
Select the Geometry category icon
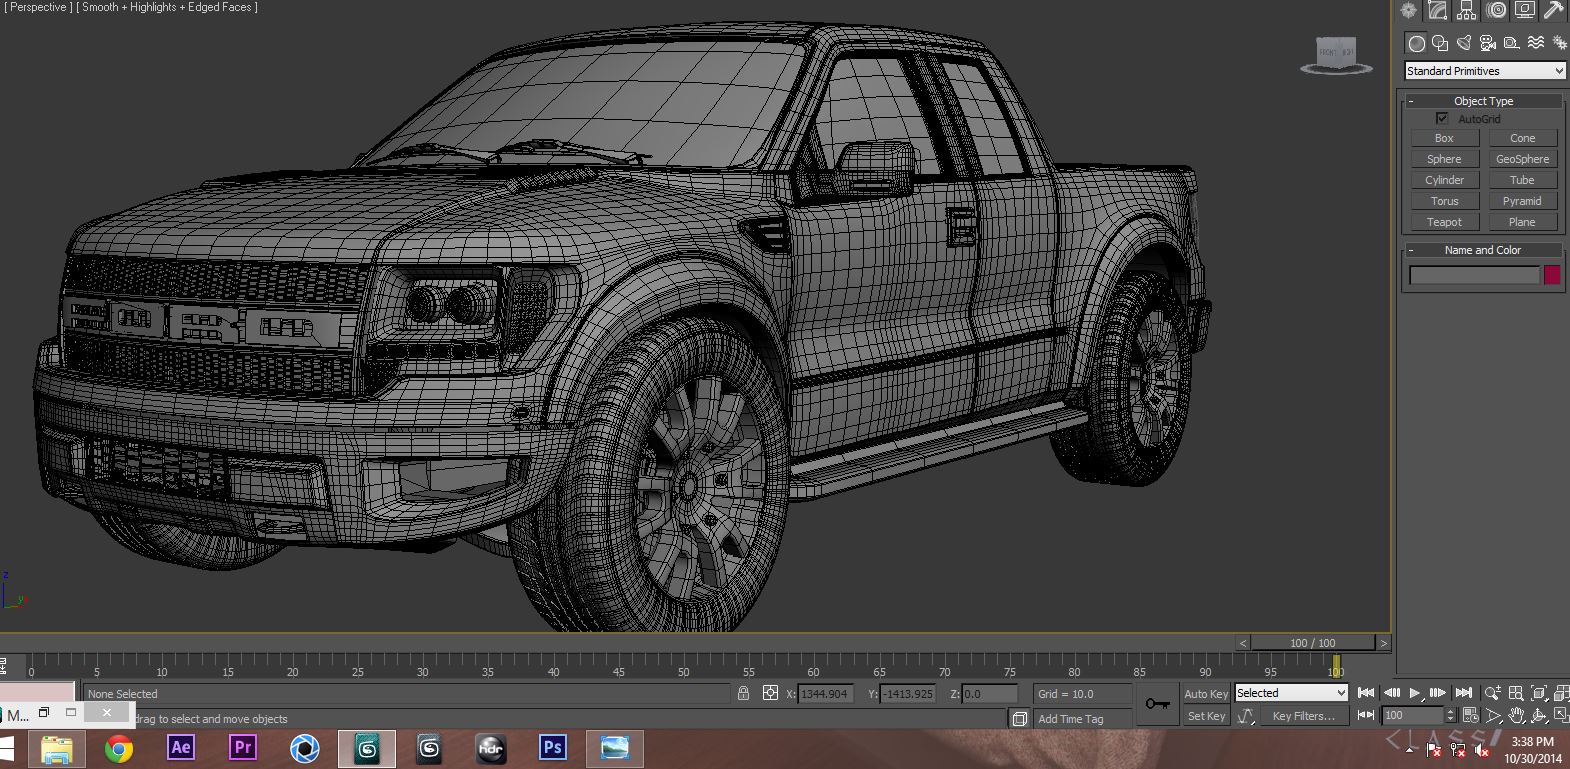(1416, 43)
